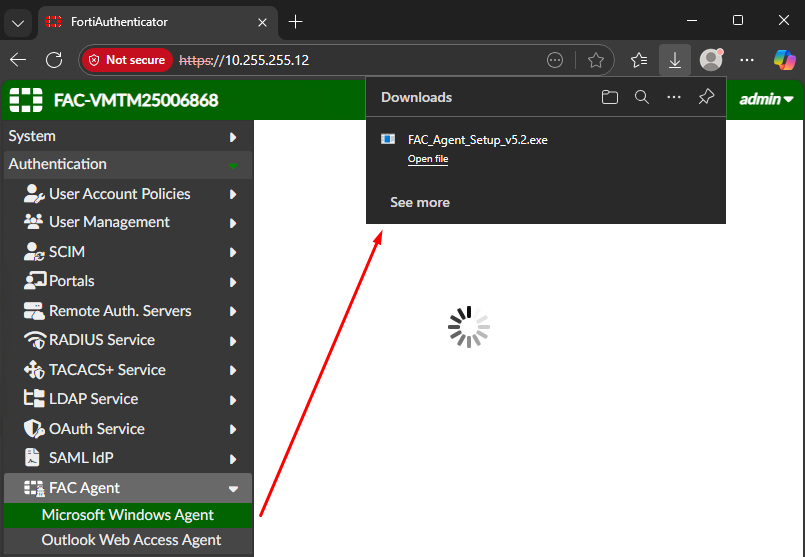The width and height of the screenshot is (805, 557).
Task: Click the SAML IdP document icon
Action: [x=32, y=457]
